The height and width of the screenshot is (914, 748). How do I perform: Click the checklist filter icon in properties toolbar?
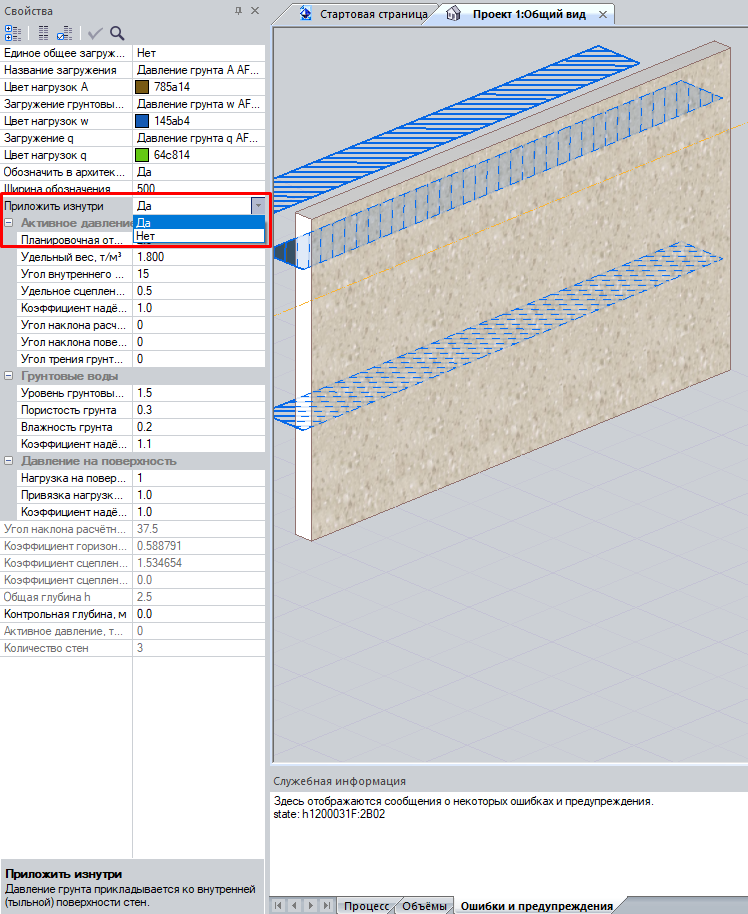64,32
